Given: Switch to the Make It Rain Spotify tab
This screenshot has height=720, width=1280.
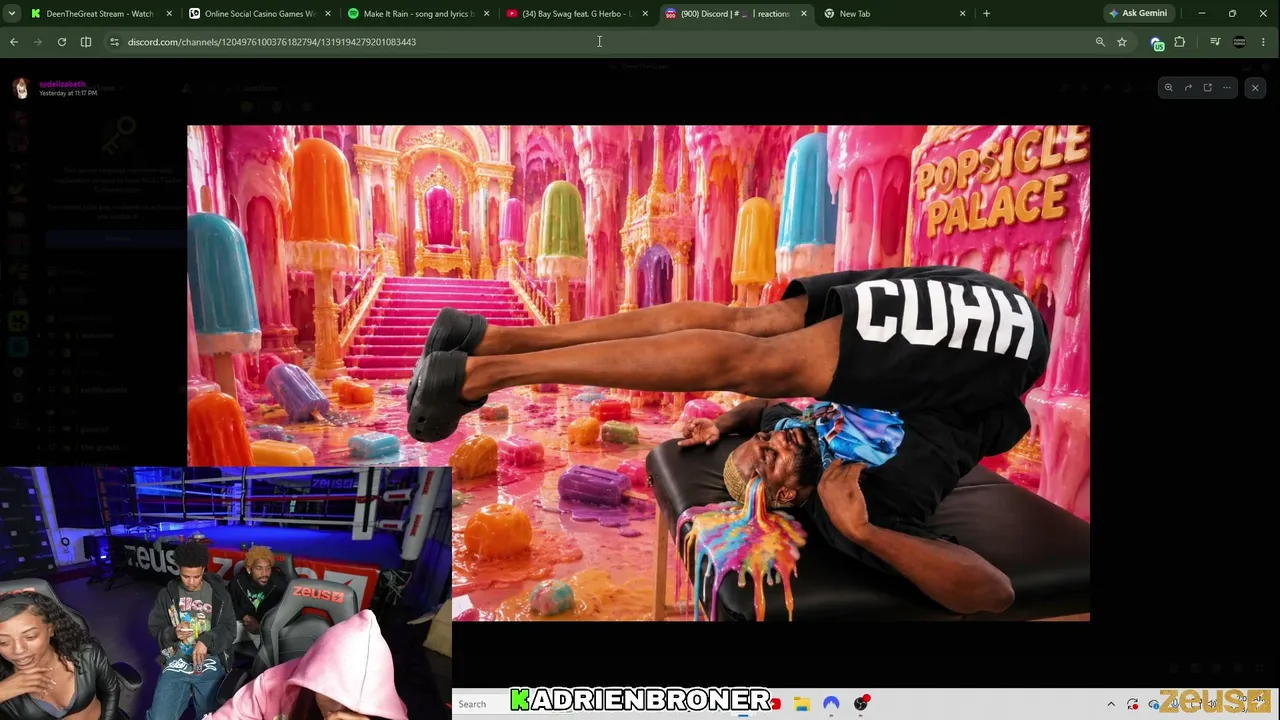Looking at the screenshot, I should pos(418,14).
